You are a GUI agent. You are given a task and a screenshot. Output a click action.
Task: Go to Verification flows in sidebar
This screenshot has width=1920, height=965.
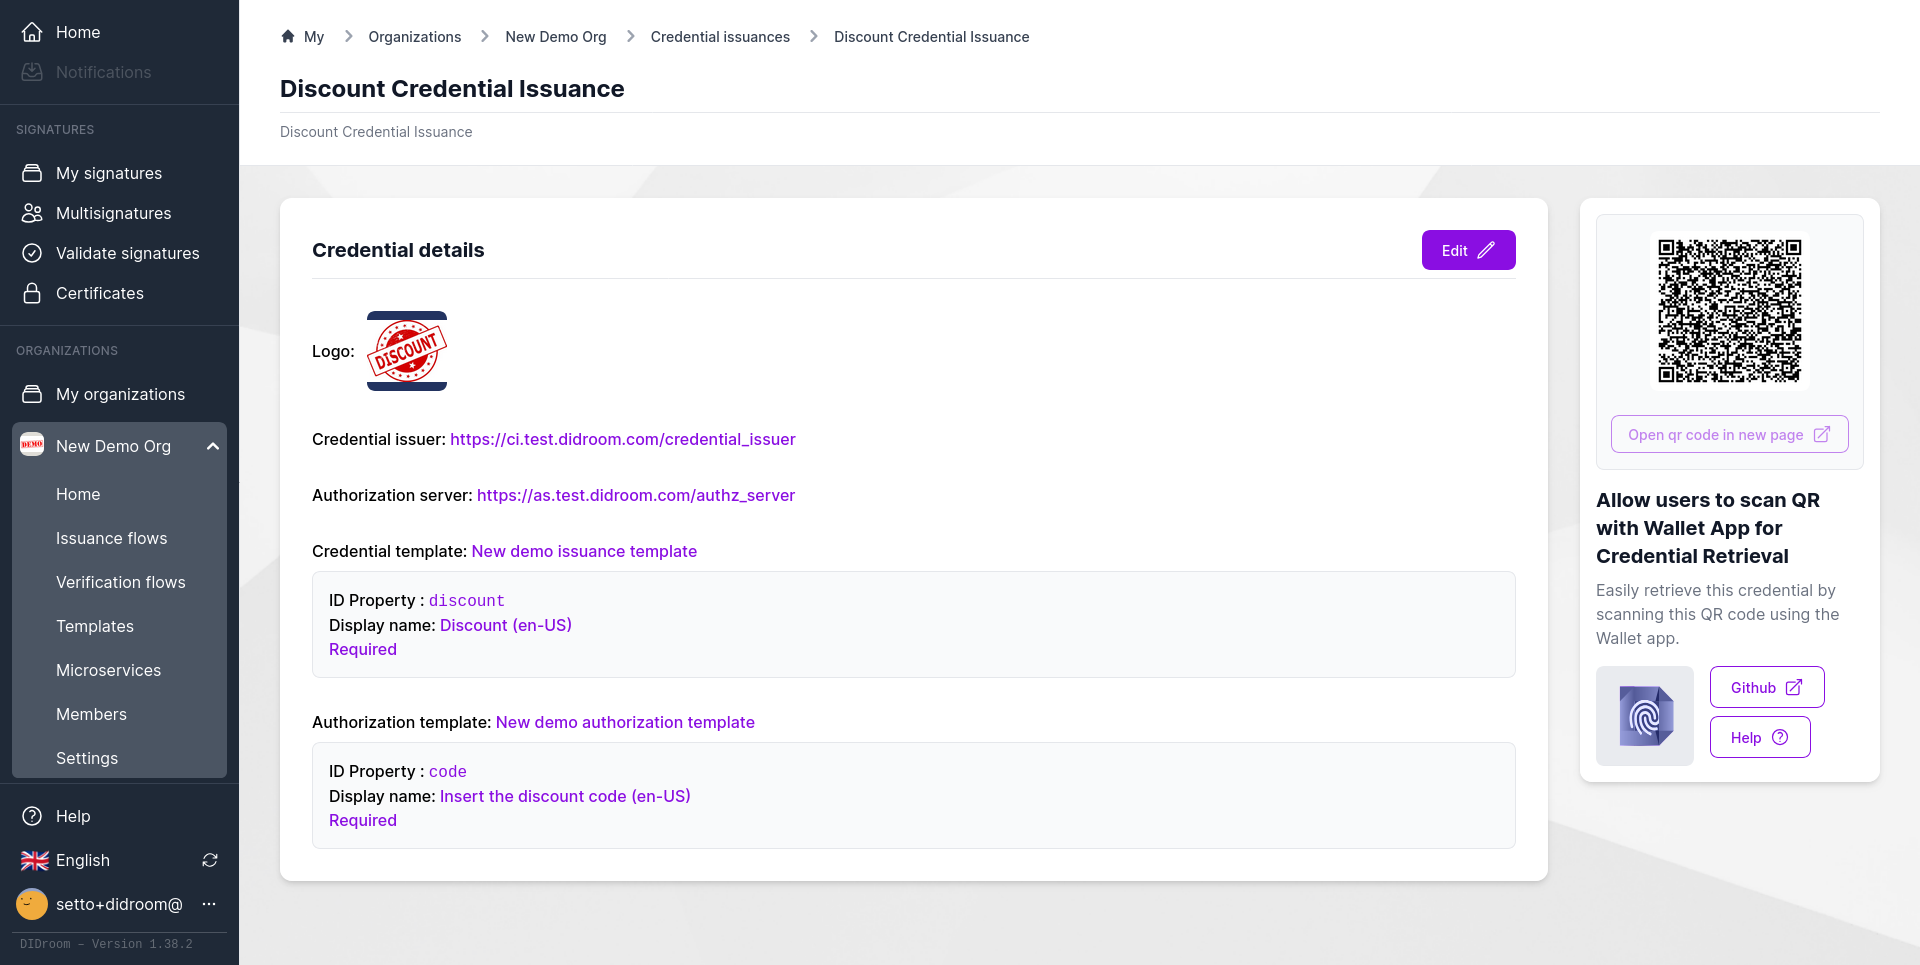[x=121, y=582]
